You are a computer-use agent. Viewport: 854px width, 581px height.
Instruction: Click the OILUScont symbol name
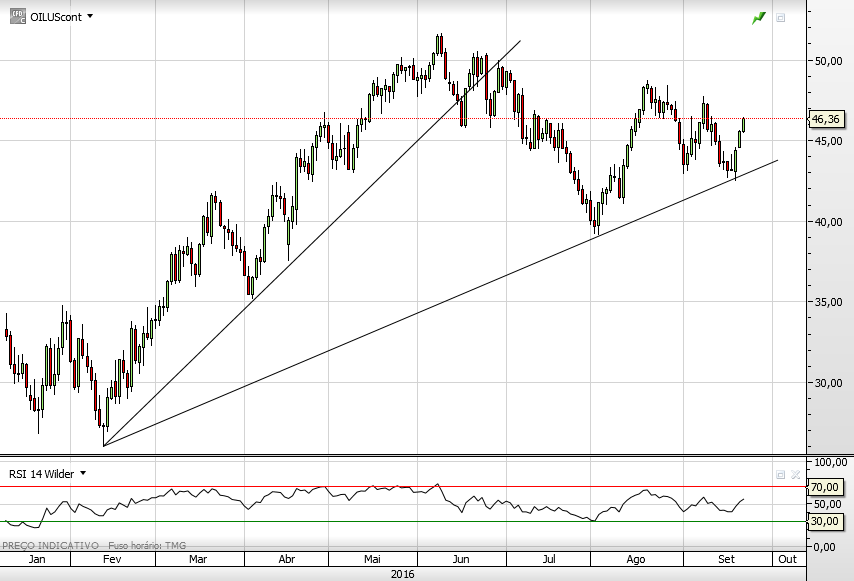(56, 17)
